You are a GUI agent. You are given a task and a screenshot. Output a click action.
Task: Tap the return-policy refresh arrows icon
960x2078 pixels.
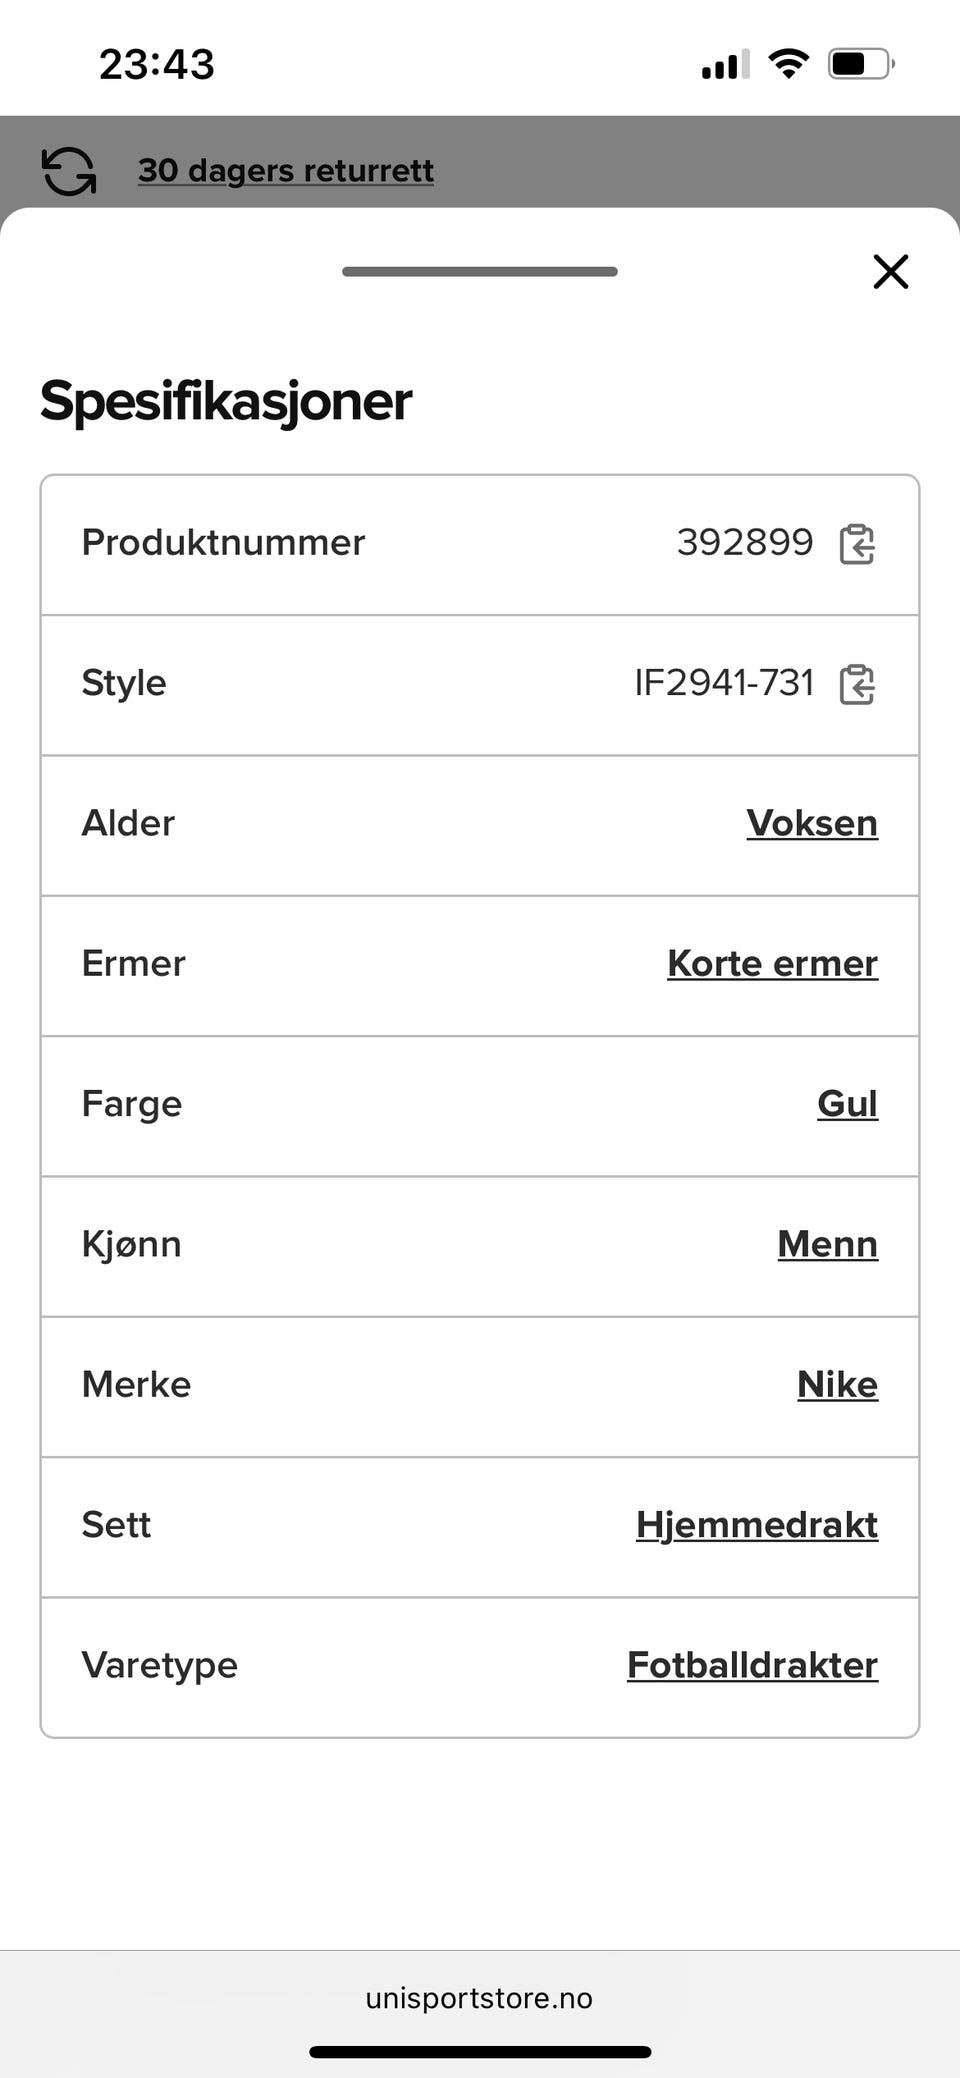69,171
